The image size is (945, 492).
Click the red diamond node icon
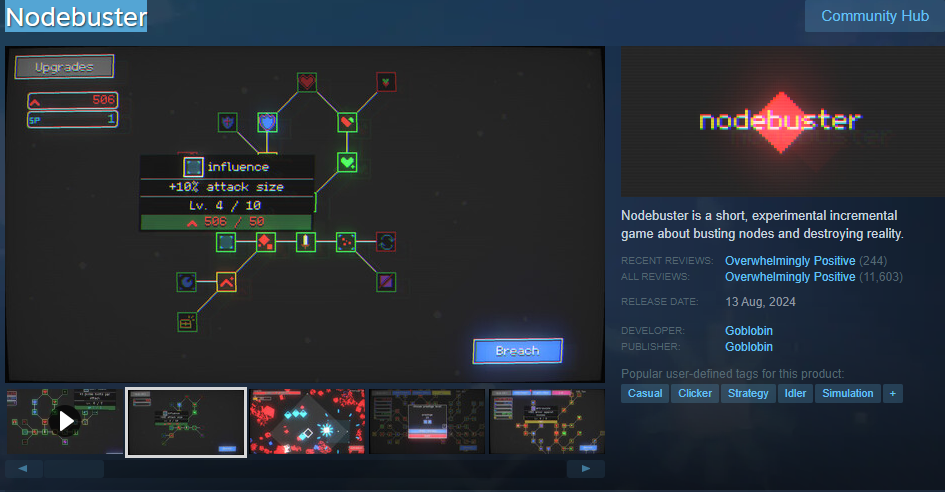(266, 242)
